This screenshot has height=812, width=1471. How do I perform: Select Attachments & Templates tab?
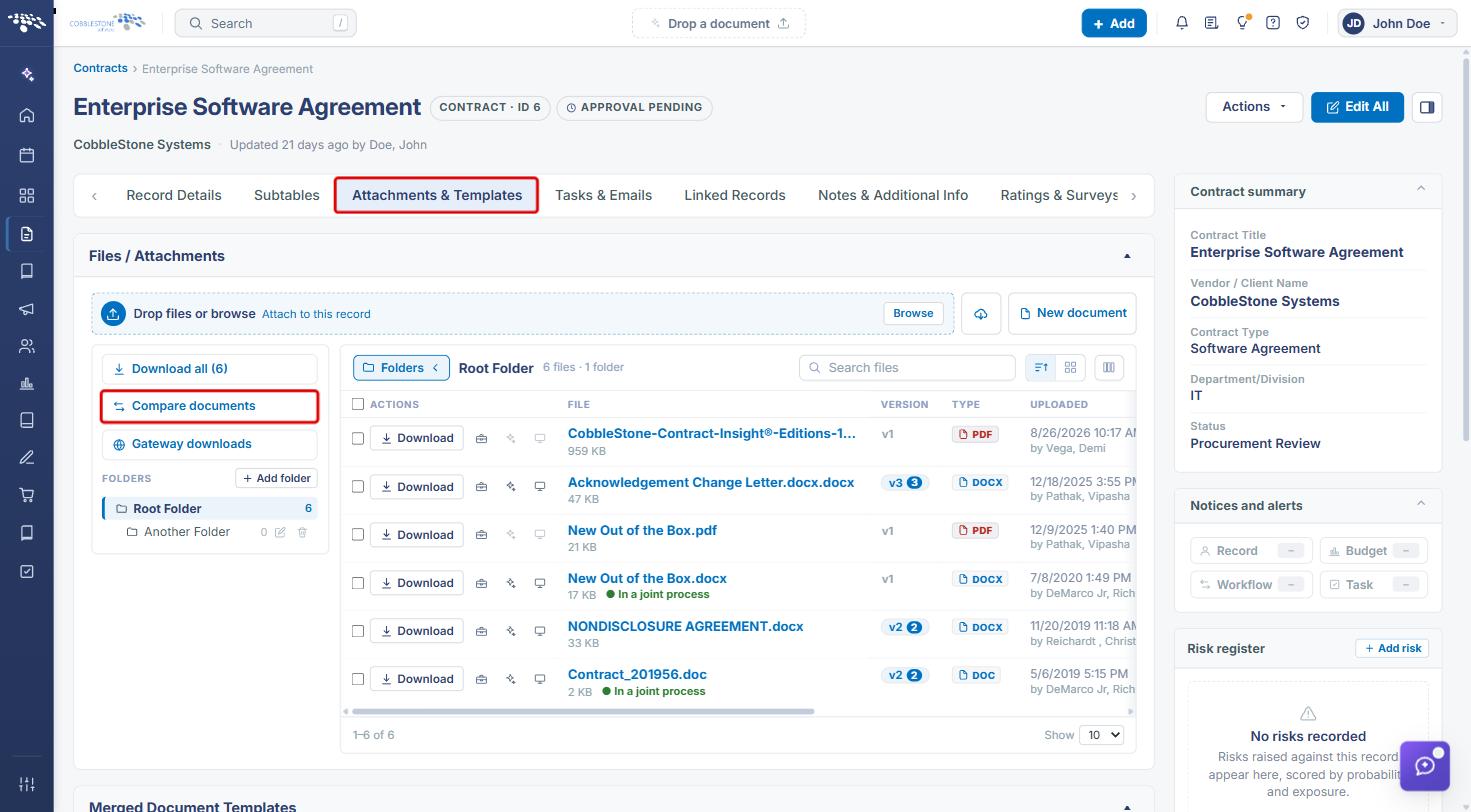pyautogui.click(x=437, y=195)
